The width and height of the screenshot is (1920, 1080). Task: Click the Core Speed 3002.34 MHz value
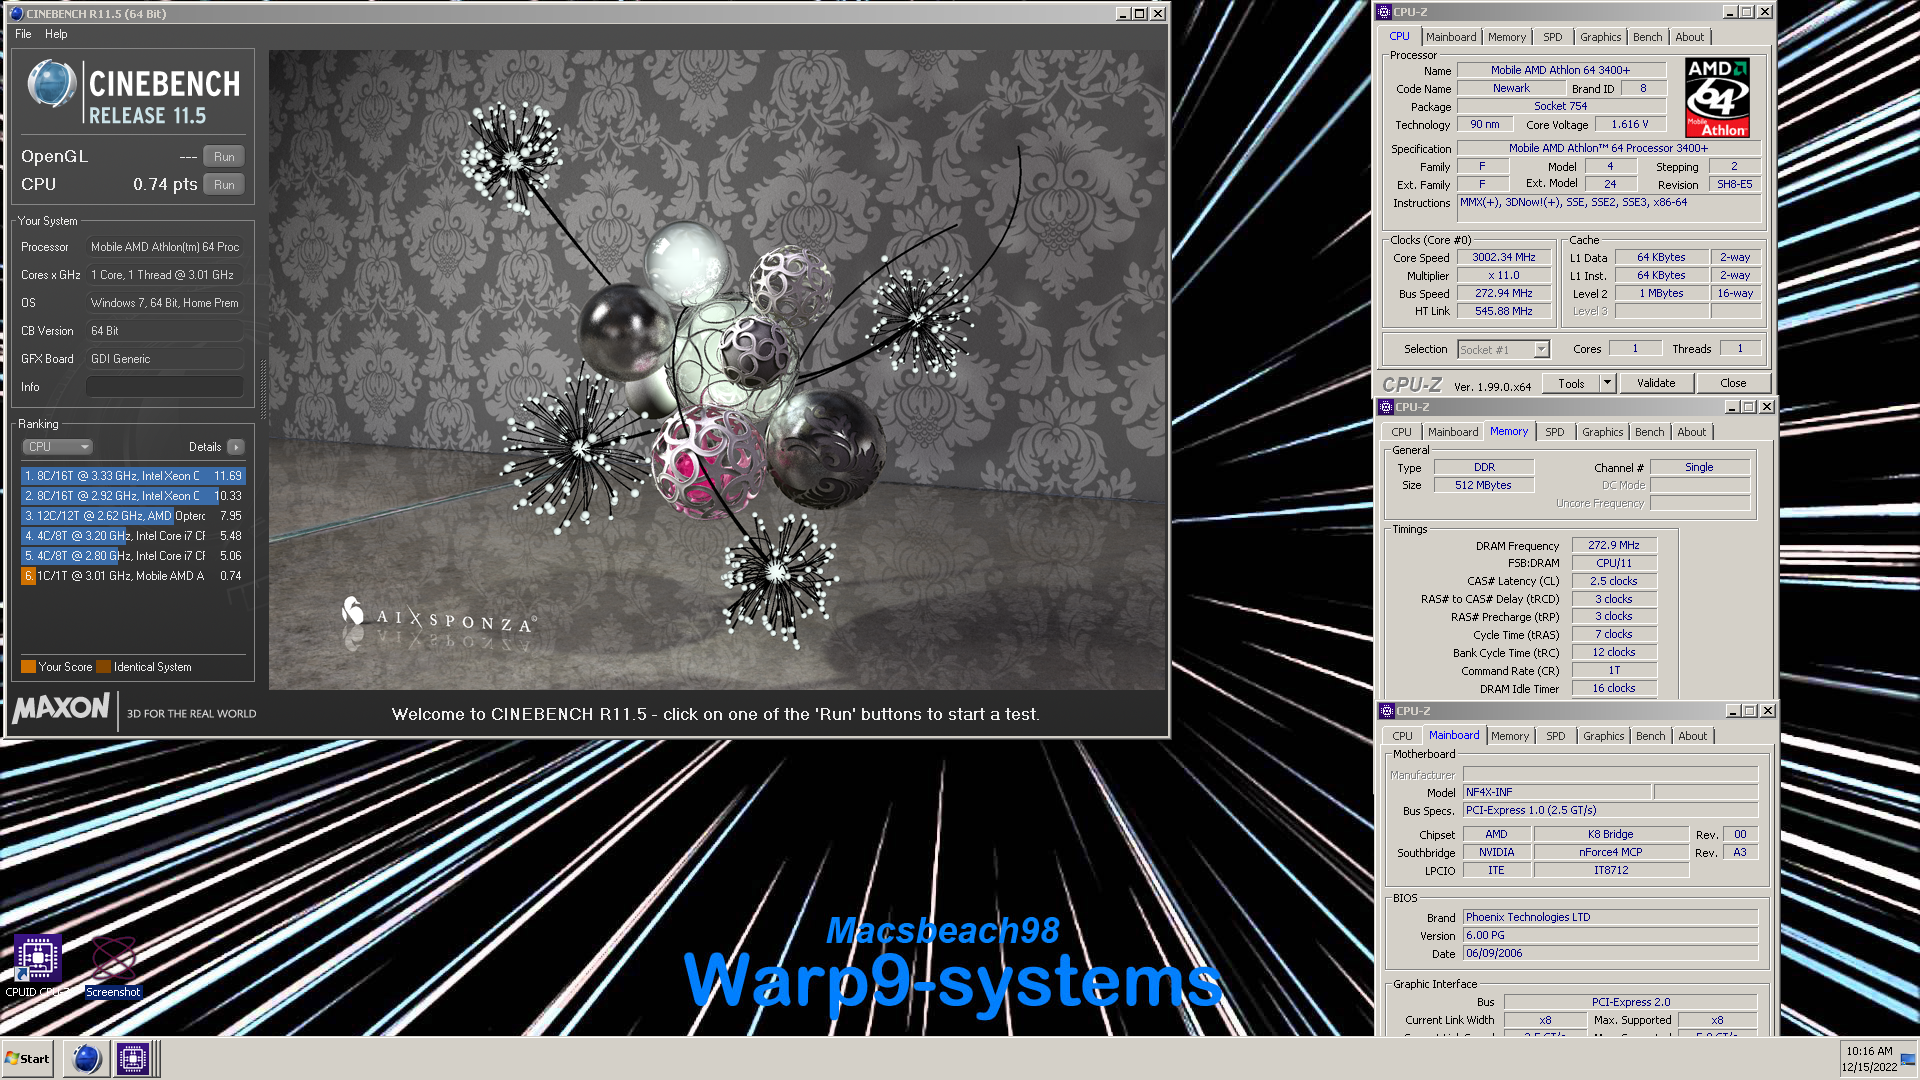pos(1503,258)
